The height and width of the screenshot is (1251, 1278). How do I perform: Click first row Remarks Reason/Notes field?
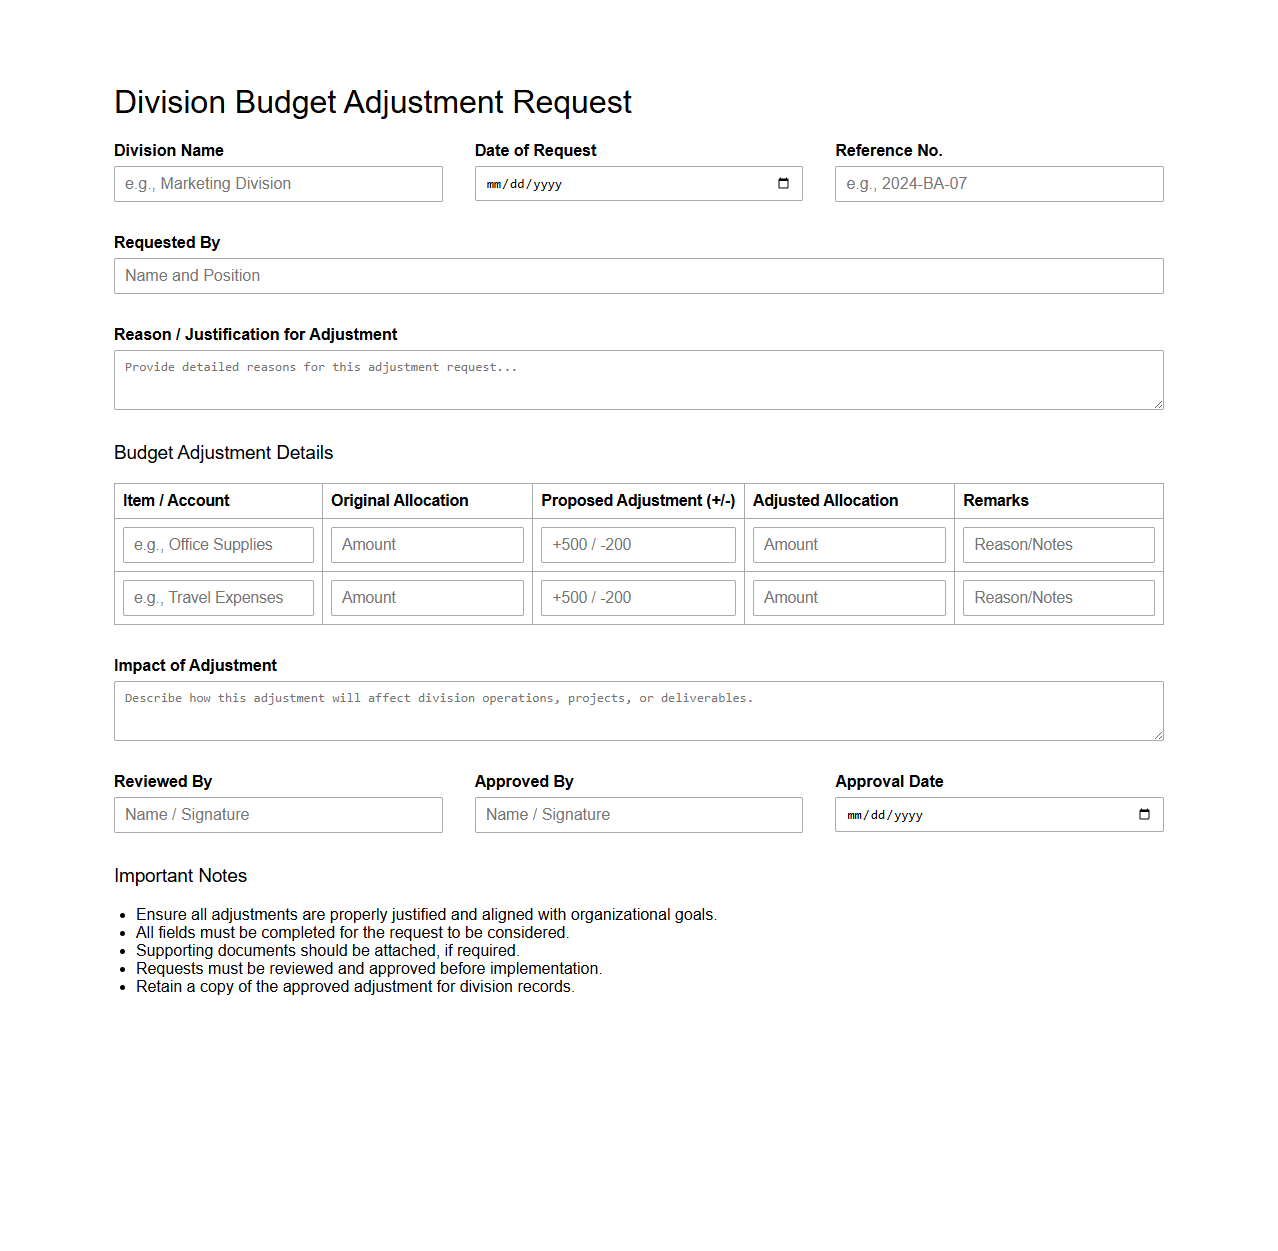(1058, 545)
